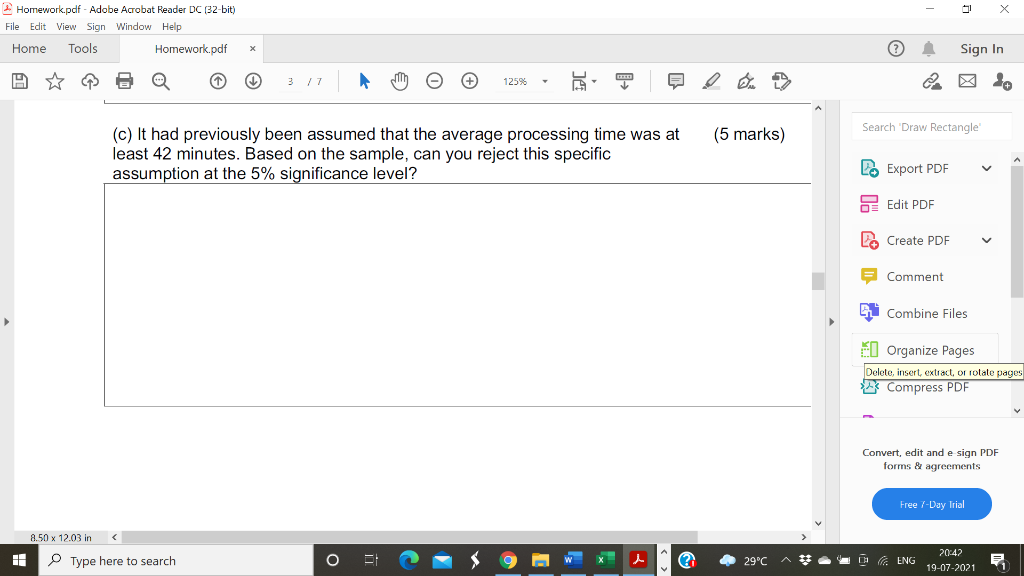The height and width of the screenshot is (576, 1024).
Task: Open the Add sticky note comment tool
Action: (675, 81)
